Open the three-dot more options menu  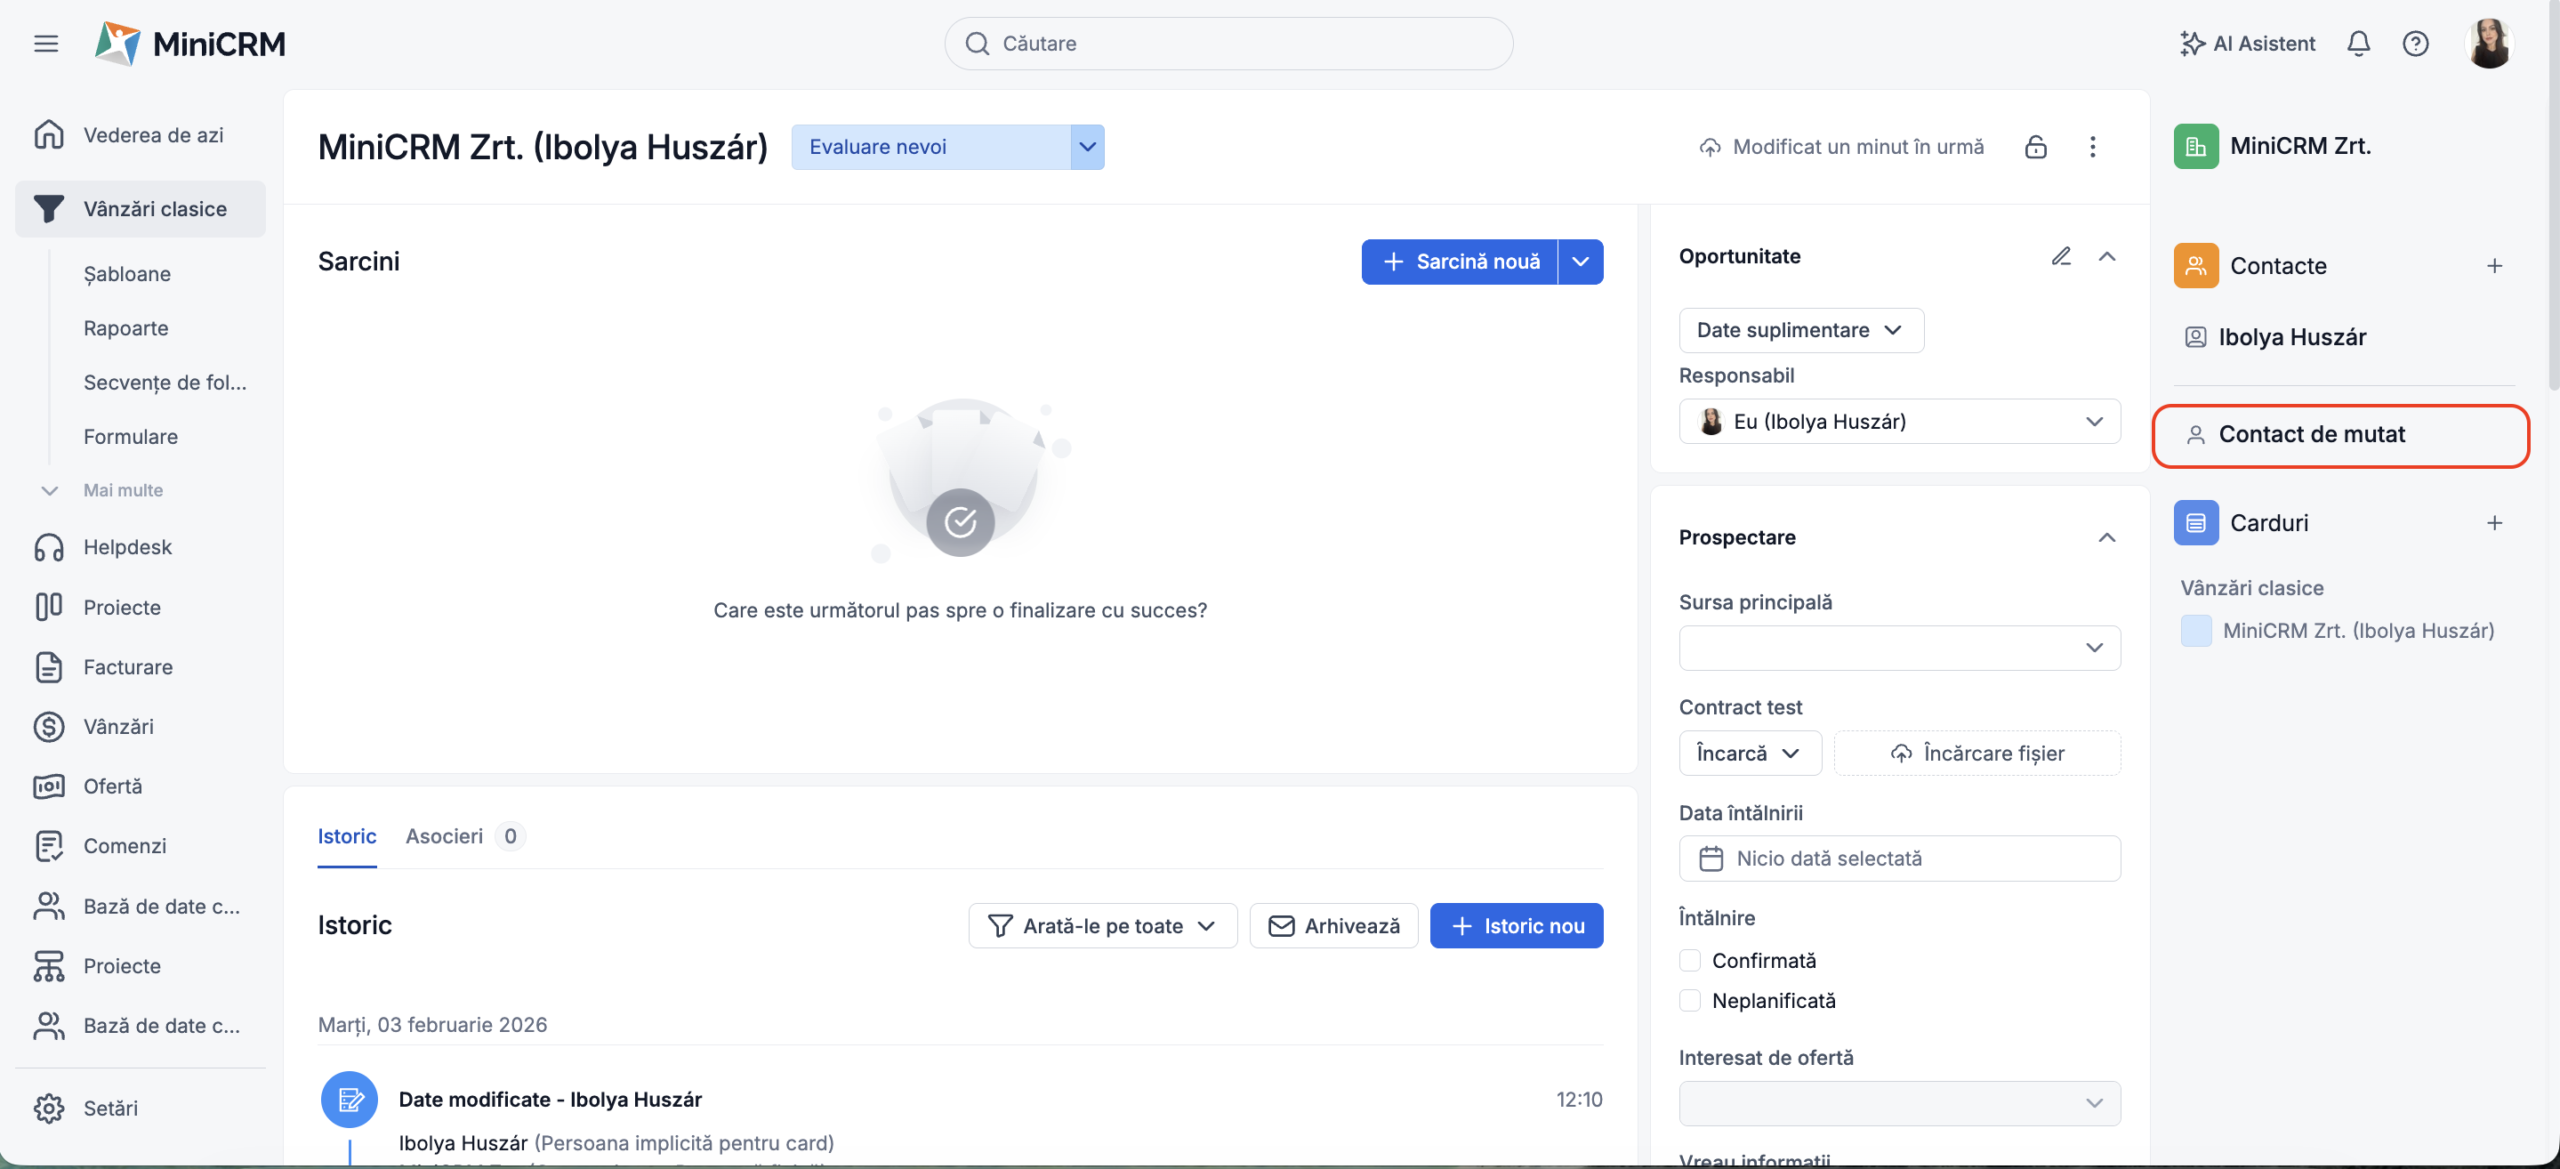point(2092,147)
